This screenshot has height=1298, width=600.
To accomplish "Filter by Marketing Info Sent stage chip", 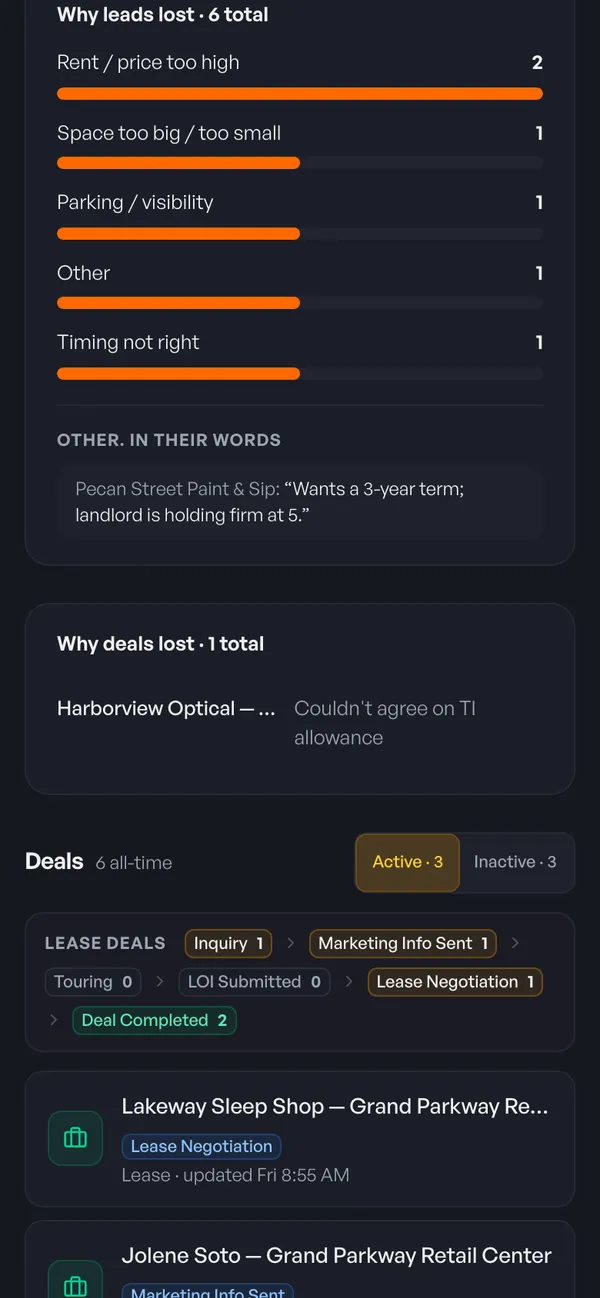I will point(403,943).
